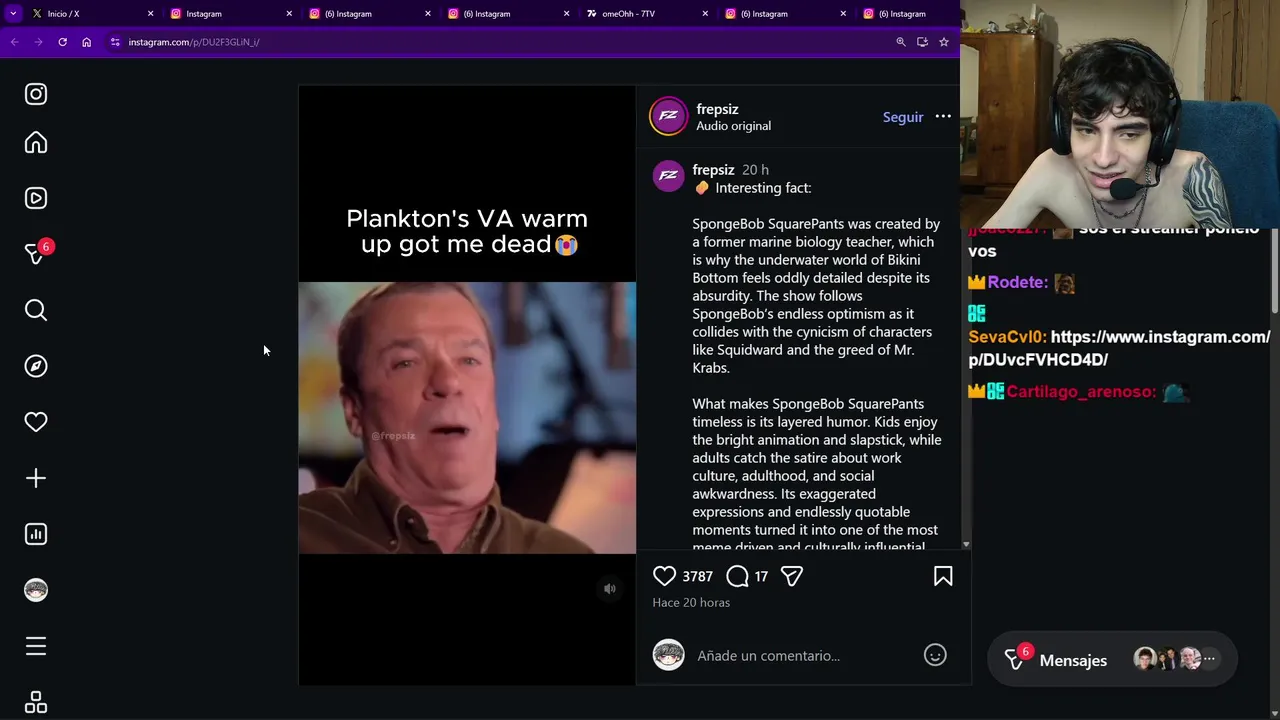Bookmark the page with star icon
Screen dimensions: 1280x720
click(943, 42)
